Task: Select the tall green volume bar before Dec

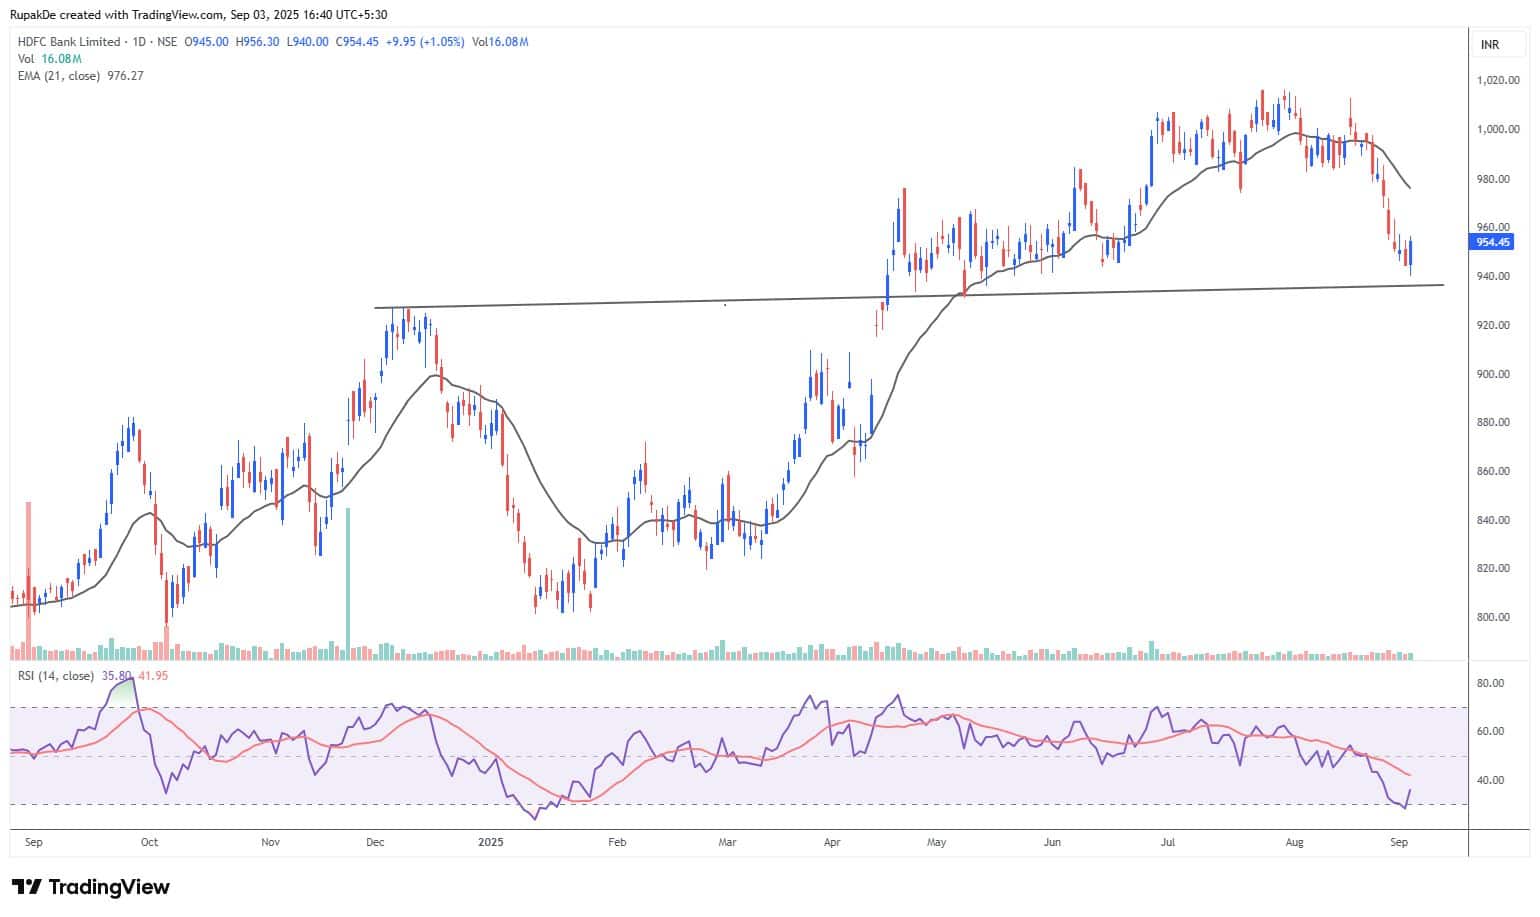Action: (348, 584)
